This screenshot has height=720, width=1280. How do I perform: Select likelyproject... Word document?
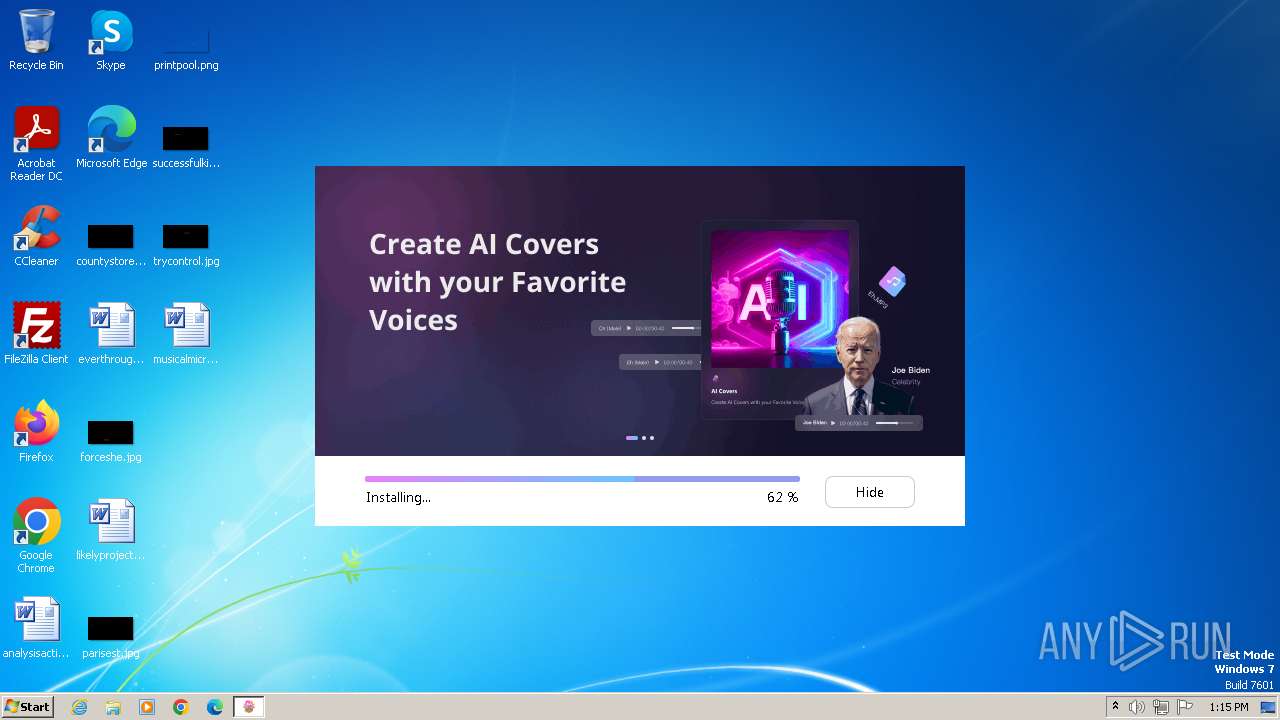click(111, 531)
